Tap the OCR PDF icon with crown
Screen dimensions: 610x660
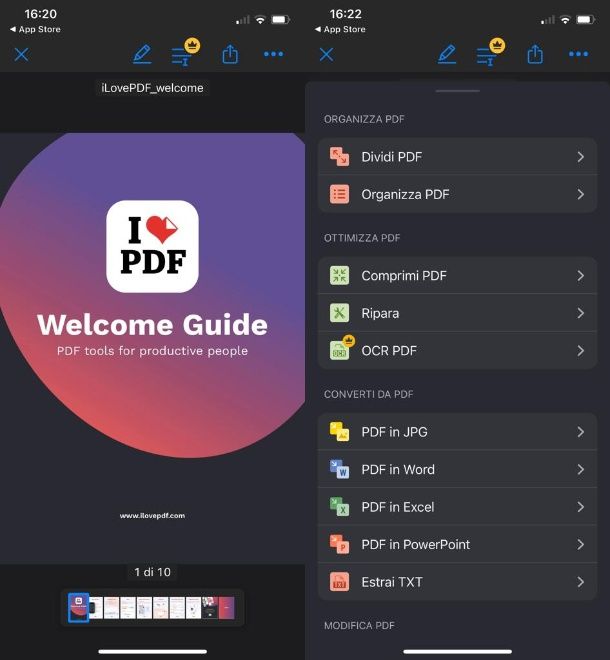pyautogui.click(x=341, y=349)
